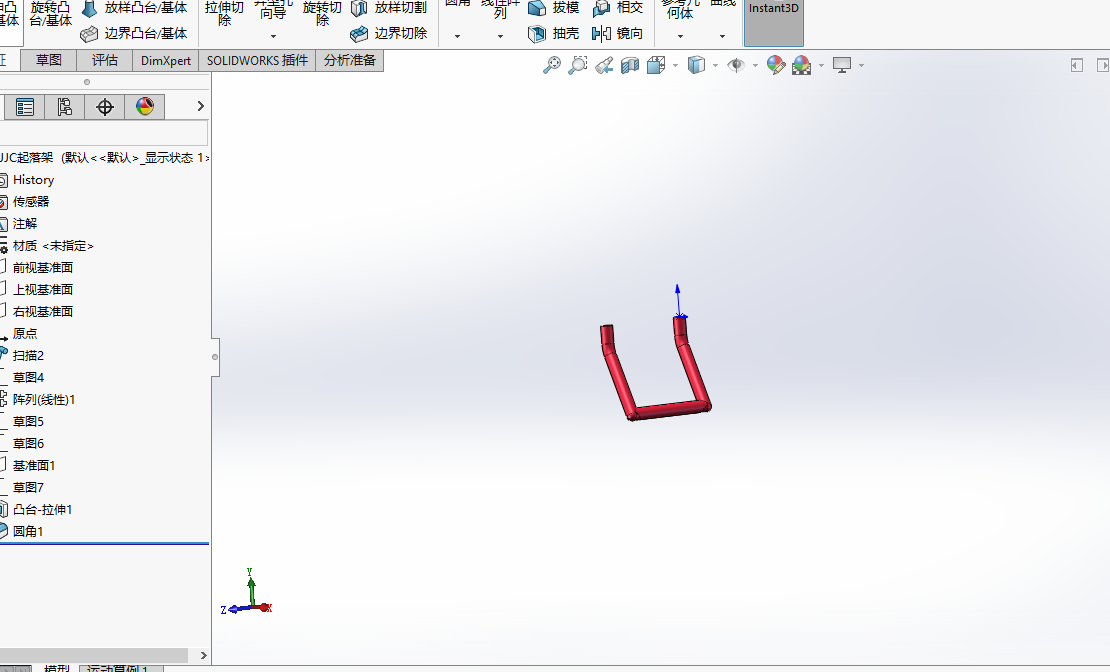Select the Boundary Cut (边界切除) tool
1110x672 pixels.
click(389, 33)
